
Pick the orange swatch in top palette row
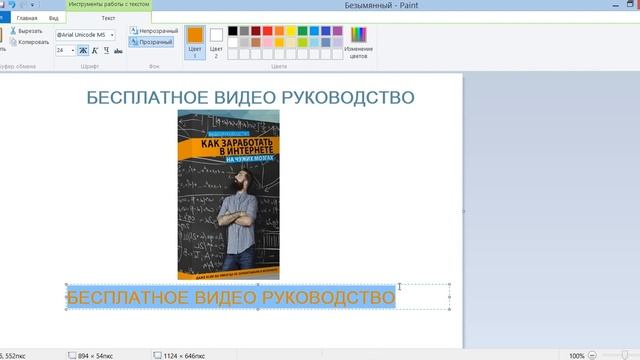pos(279,31)
